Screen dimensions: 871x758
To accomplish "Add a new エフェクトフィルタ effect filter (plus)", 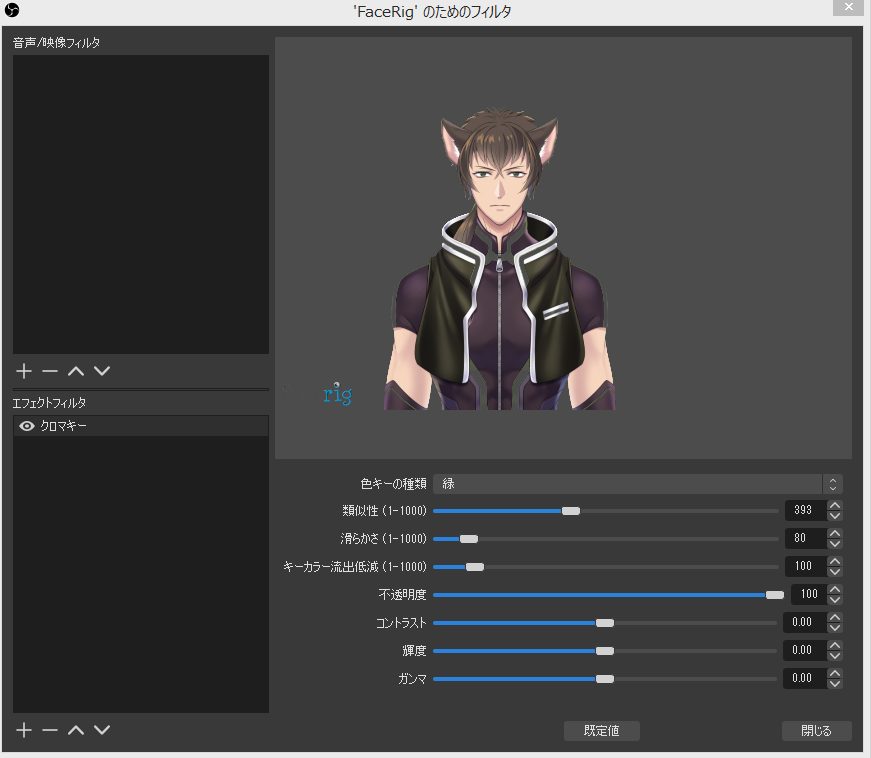I will click(x=24, y=730).
